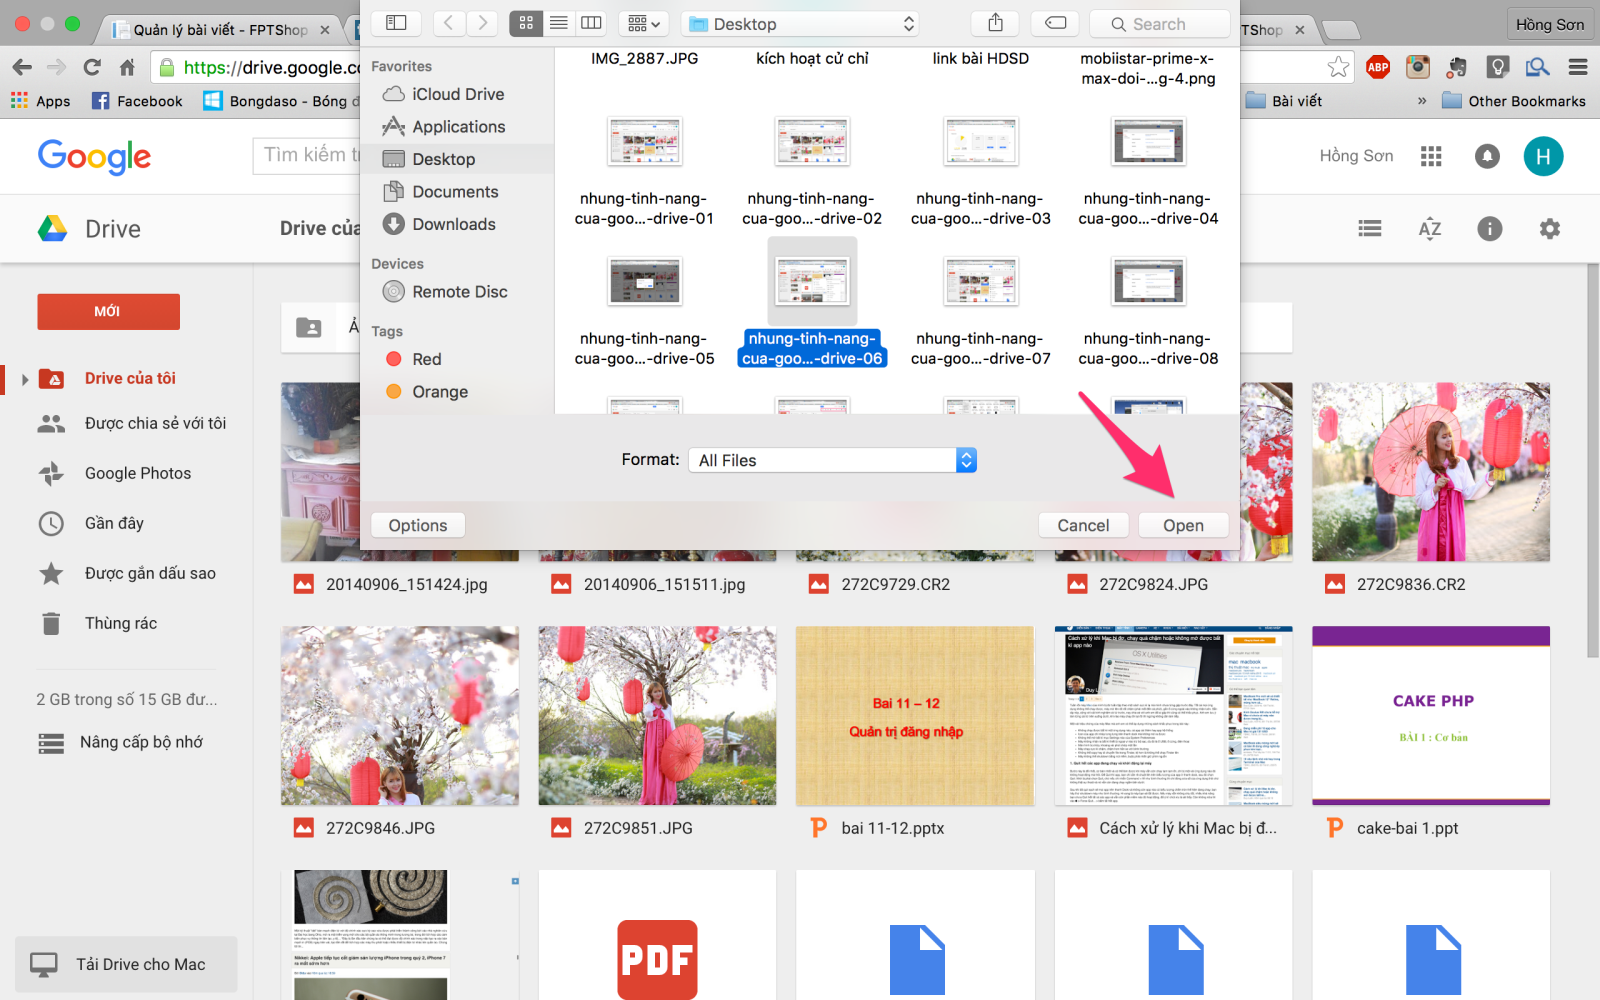Switch file dialog to list view
Viewport: 1600px width, 1000px height.
[558, 22]
